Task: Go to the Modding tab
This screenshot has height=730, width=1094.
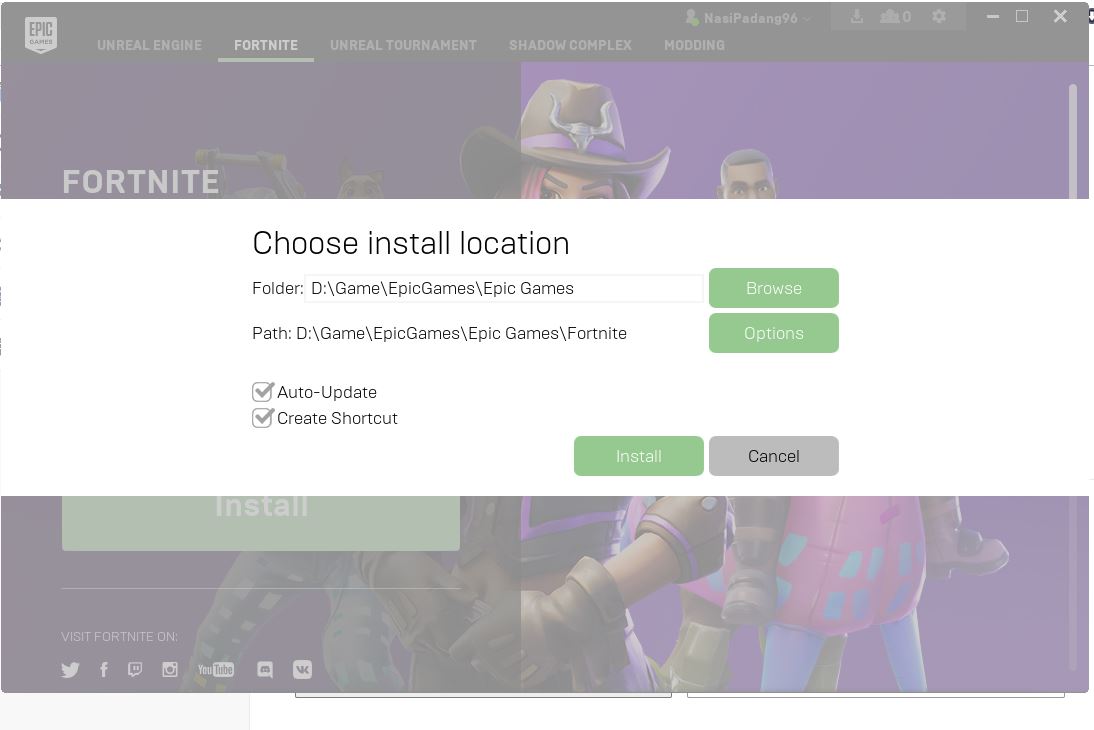Action: [694, 45]
